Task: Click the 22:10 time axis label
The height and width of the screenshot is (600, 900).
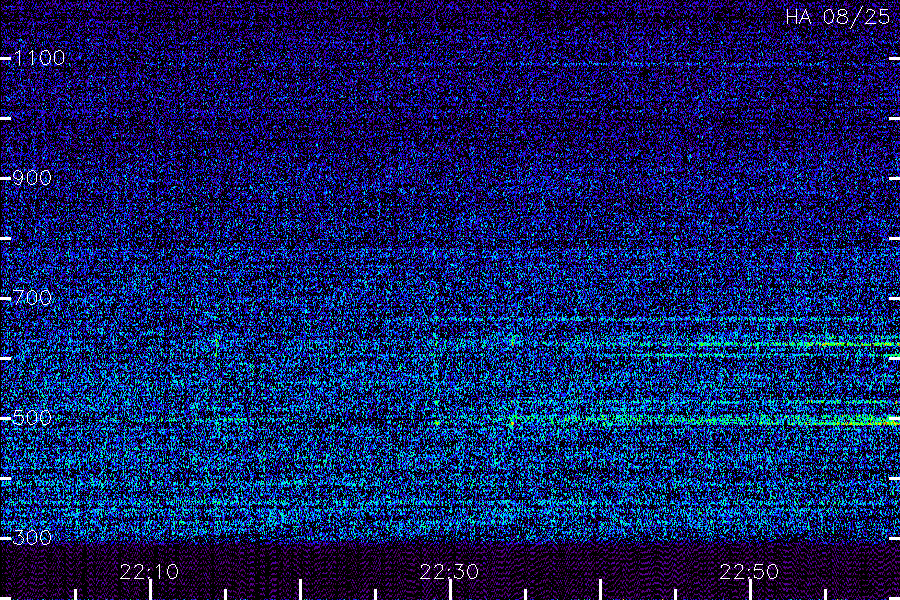Action: (x=149, y=572)
